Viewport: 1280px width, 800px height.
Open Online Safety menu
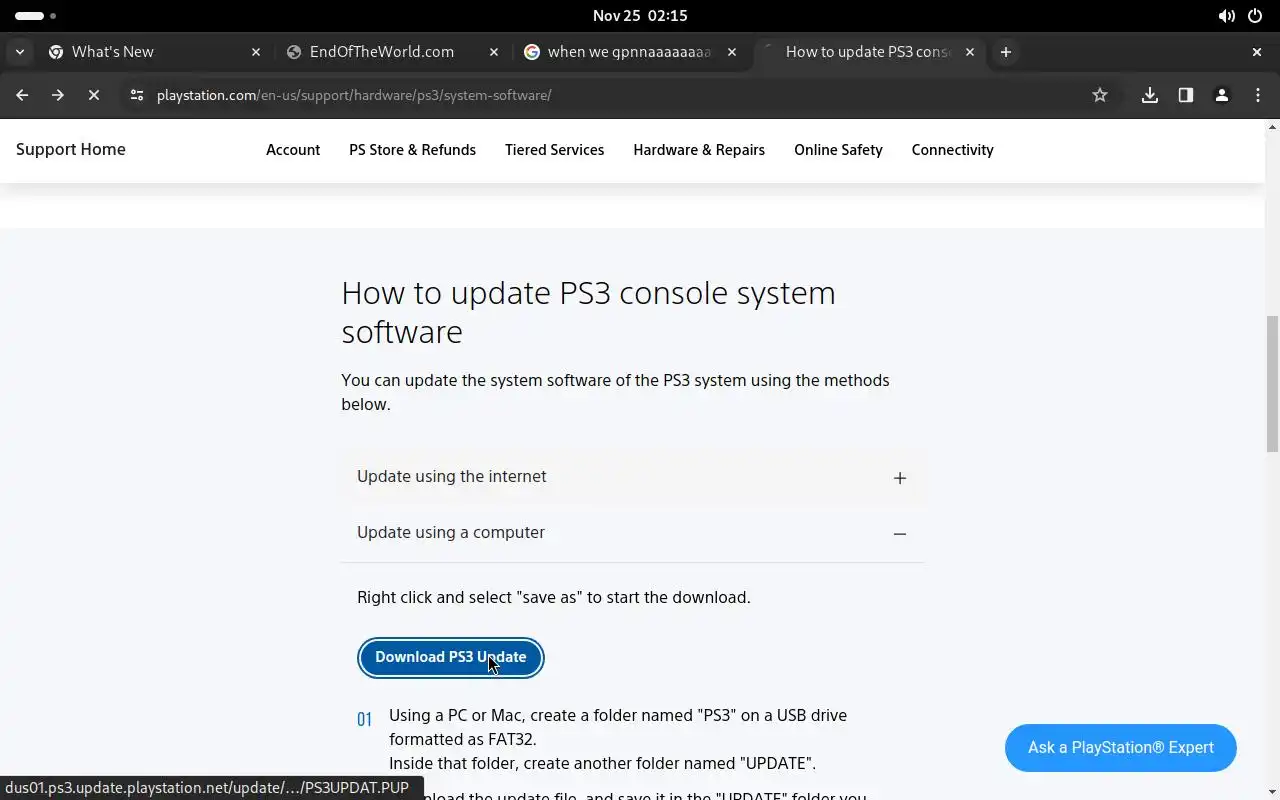coord(838,150)
